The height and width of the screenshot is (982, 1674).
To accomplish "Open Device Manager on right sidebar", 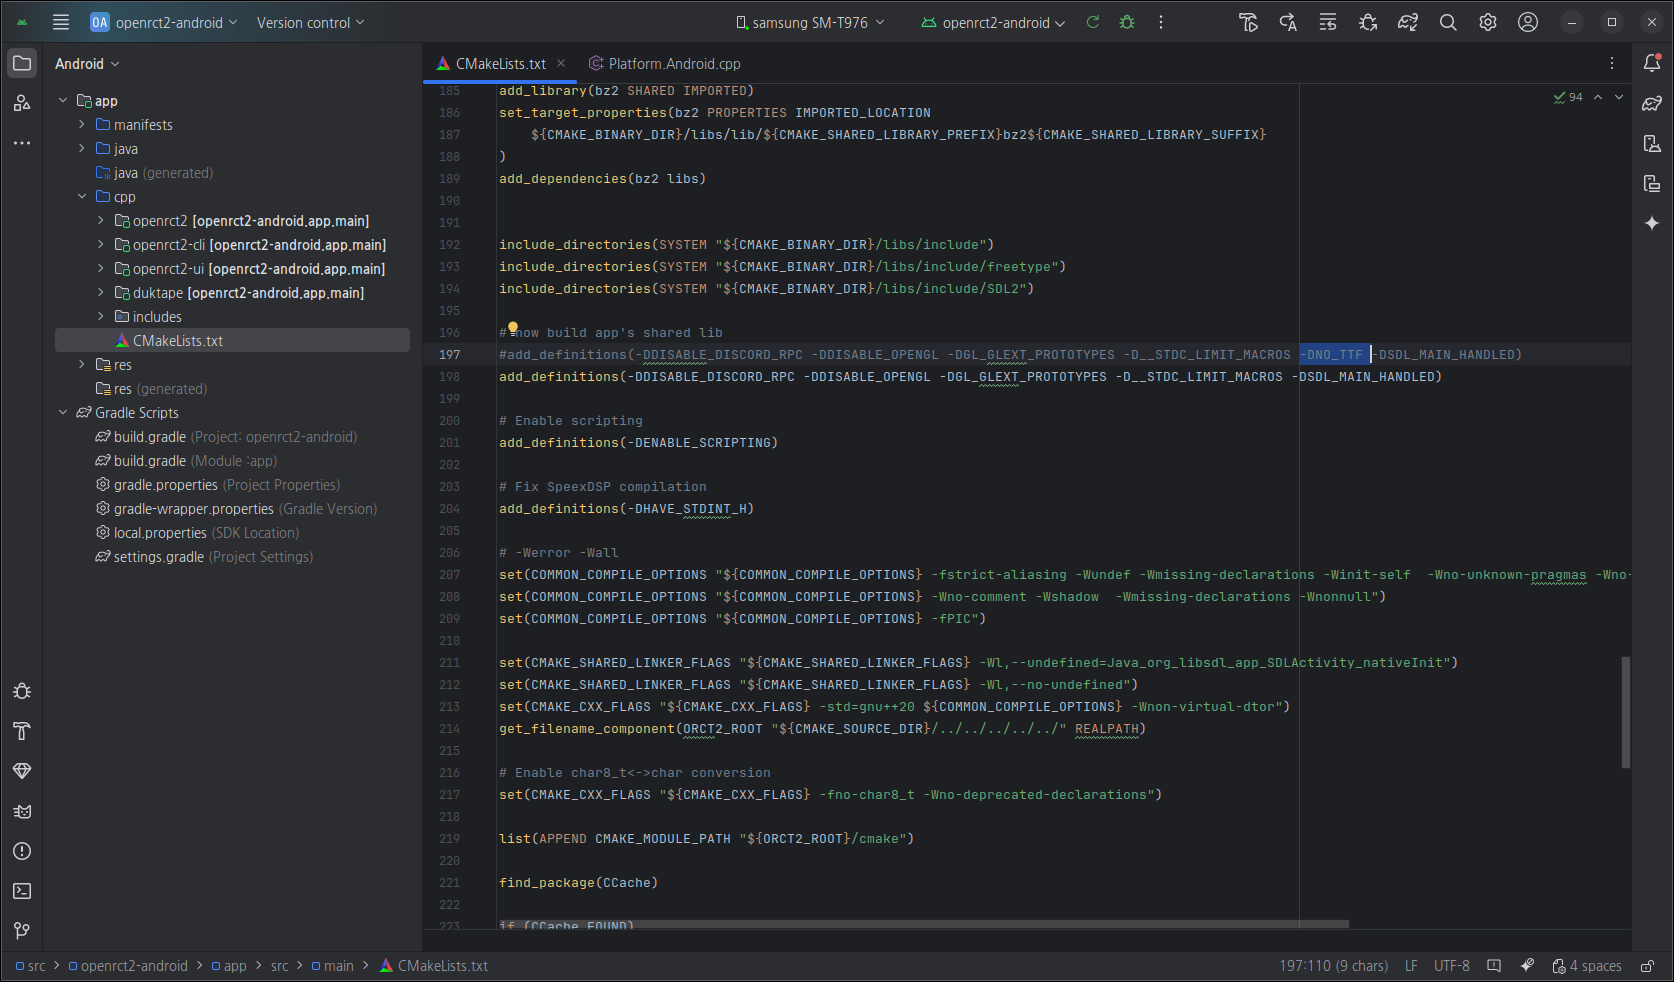I will pos(1652,143).
